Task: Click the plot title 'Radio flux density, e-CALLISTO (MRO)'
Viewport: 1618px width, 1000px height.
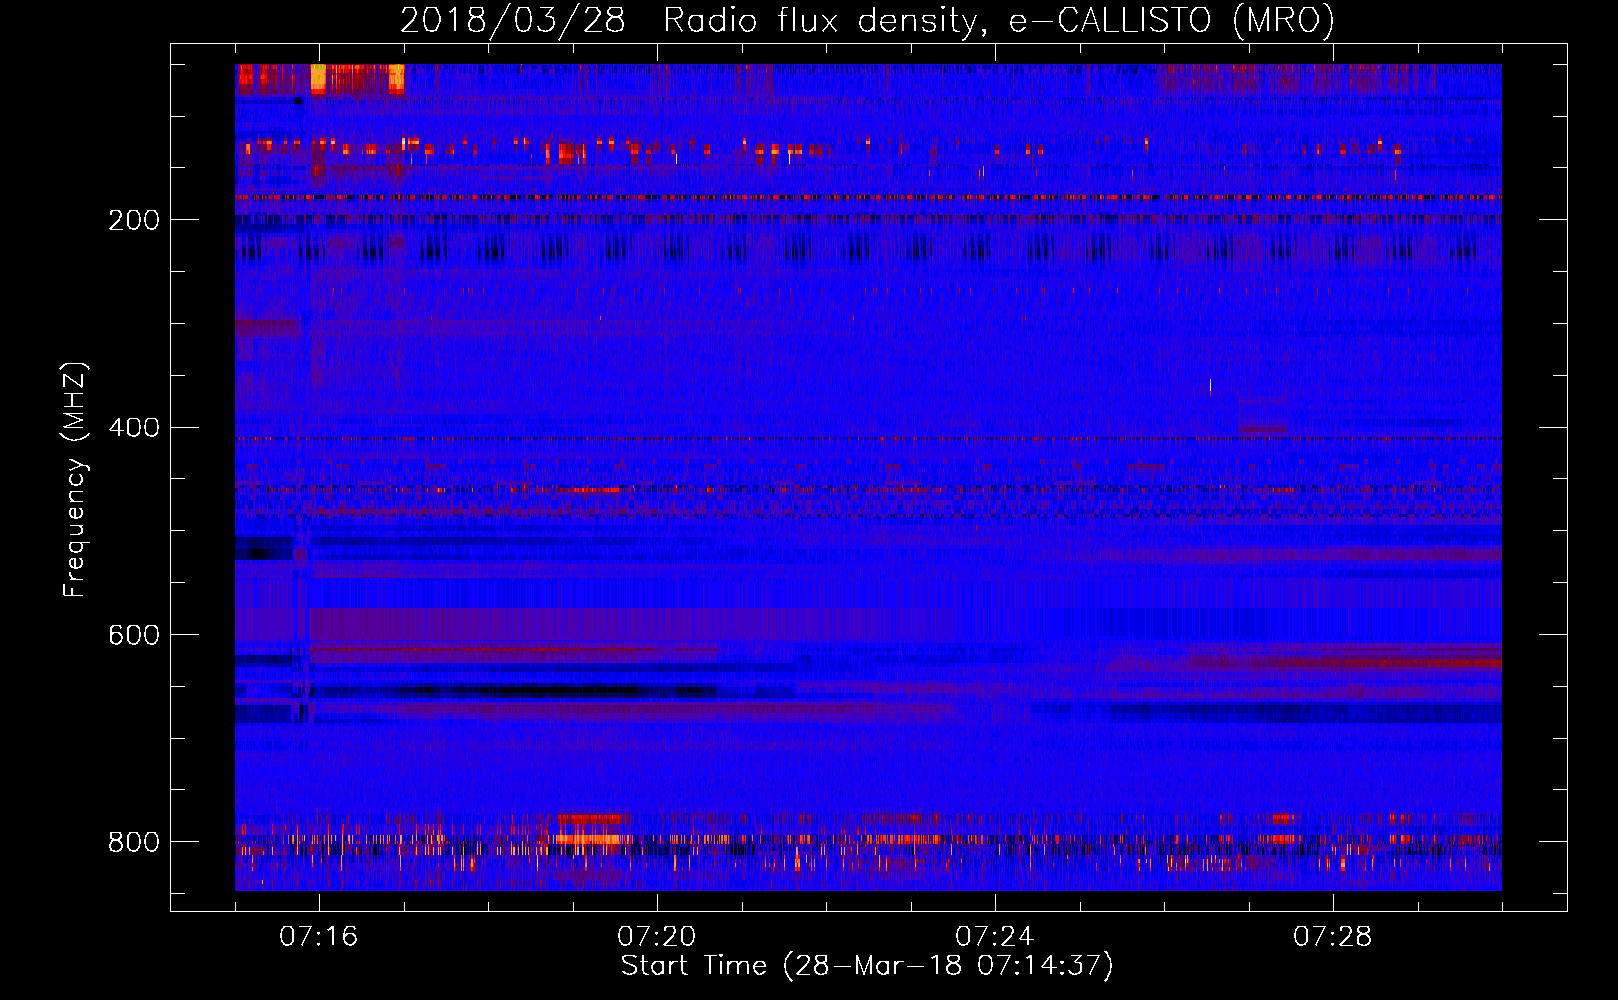Action: (998, 21)
